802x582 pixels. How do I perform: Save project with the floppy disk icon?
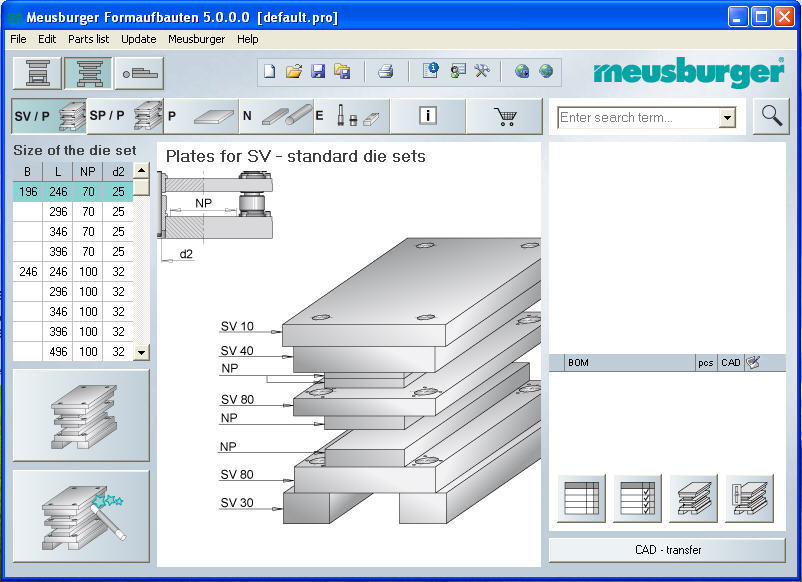click(x=318, y=71)
